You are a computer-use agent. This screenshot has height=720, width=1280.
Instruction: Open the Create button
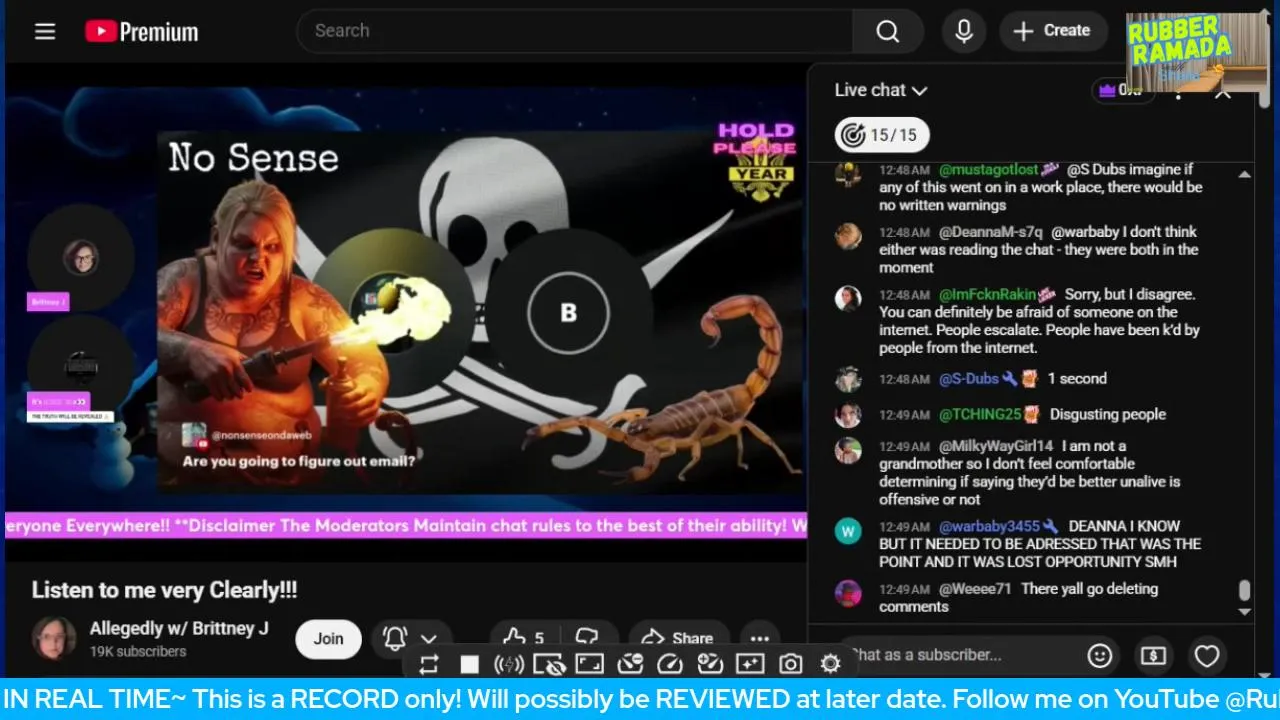click(x=1052, y=31)
